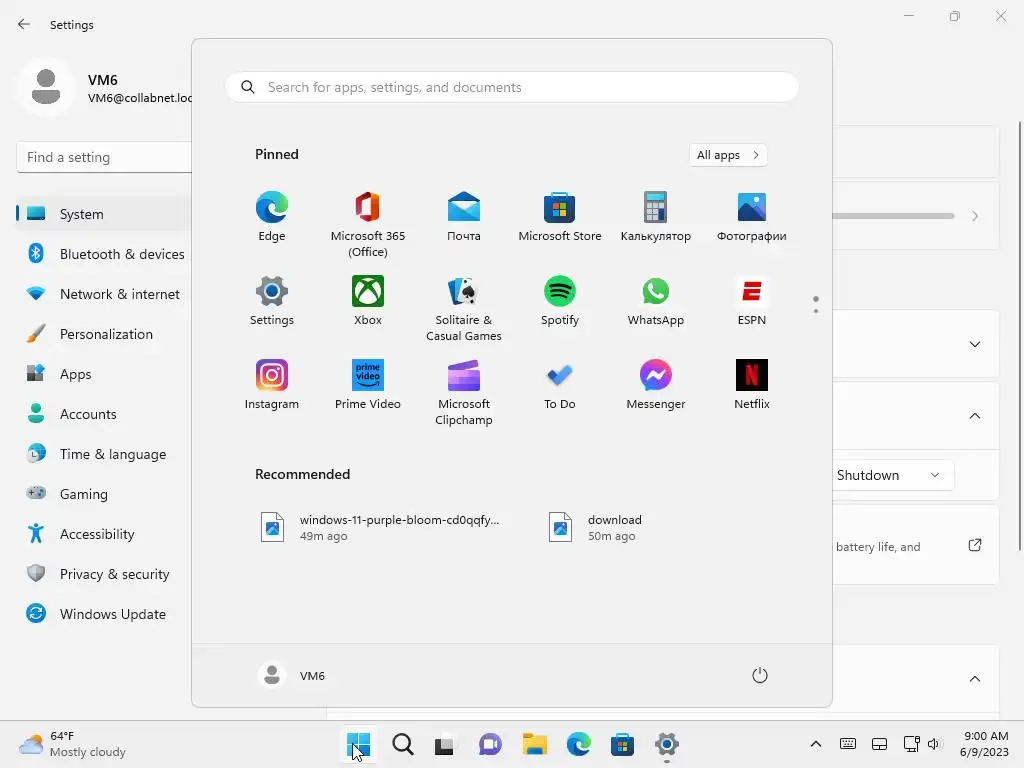The height and width of the screenshot is (768, 1024).
Task: Open the battery life external link
Action: (974, 545)
